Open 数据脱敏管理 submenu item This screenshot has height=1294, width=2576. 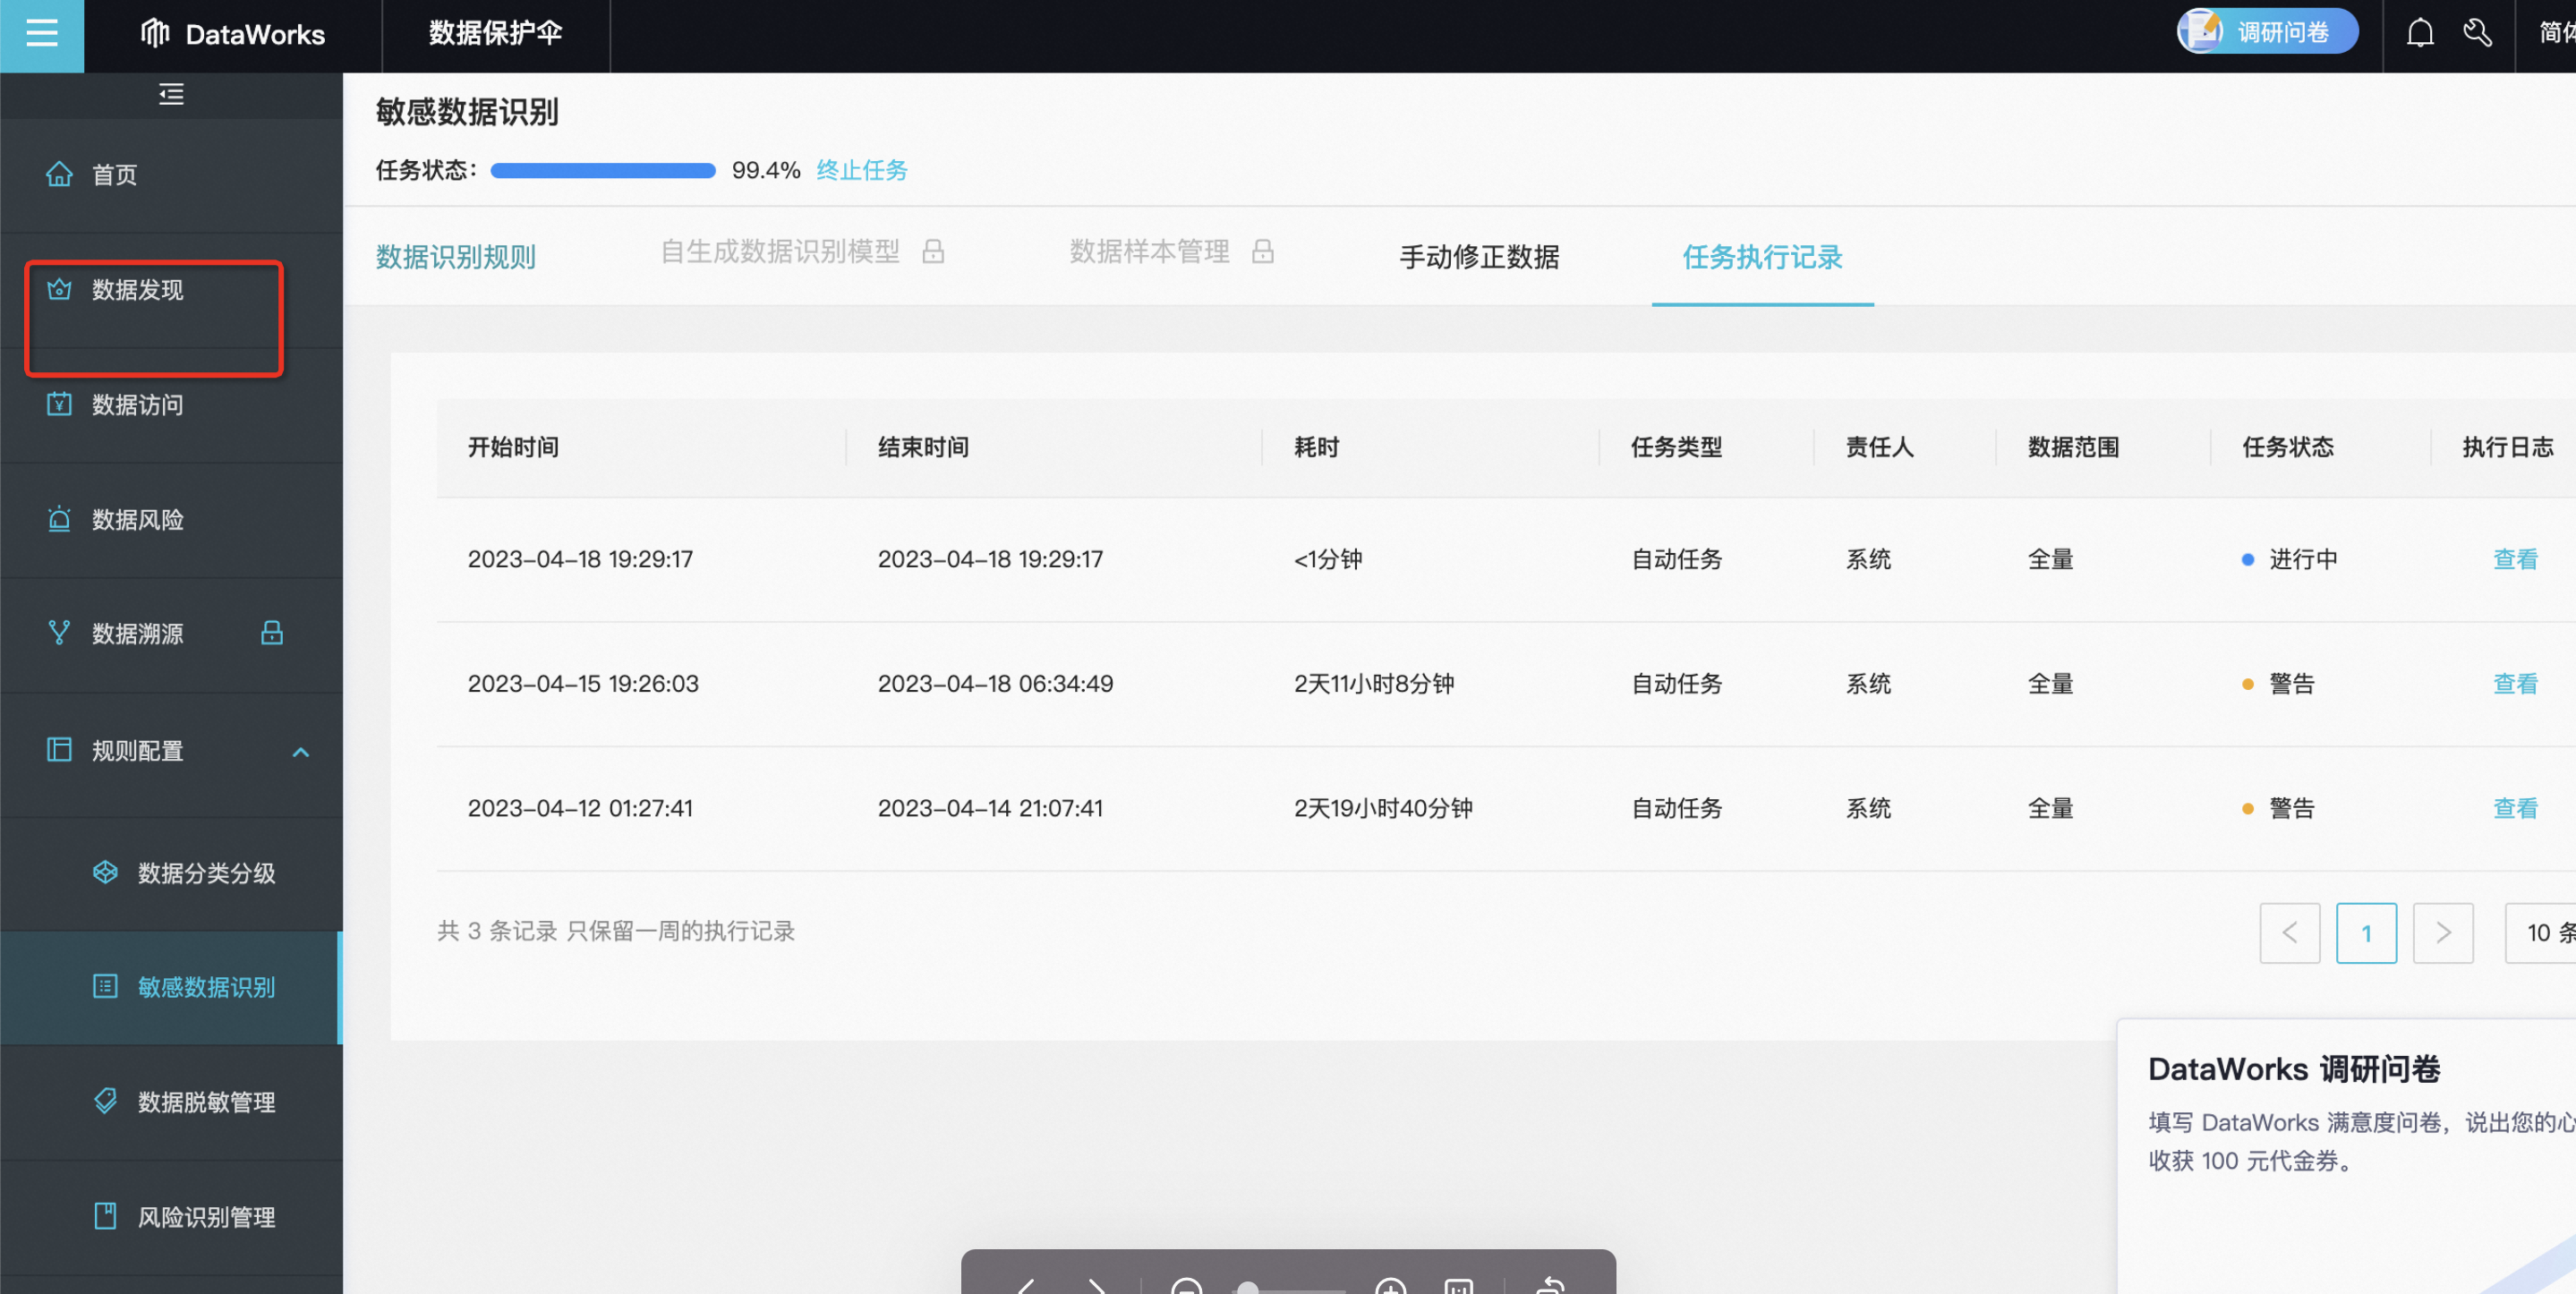pyautogui.click(x=206, y=1102)
